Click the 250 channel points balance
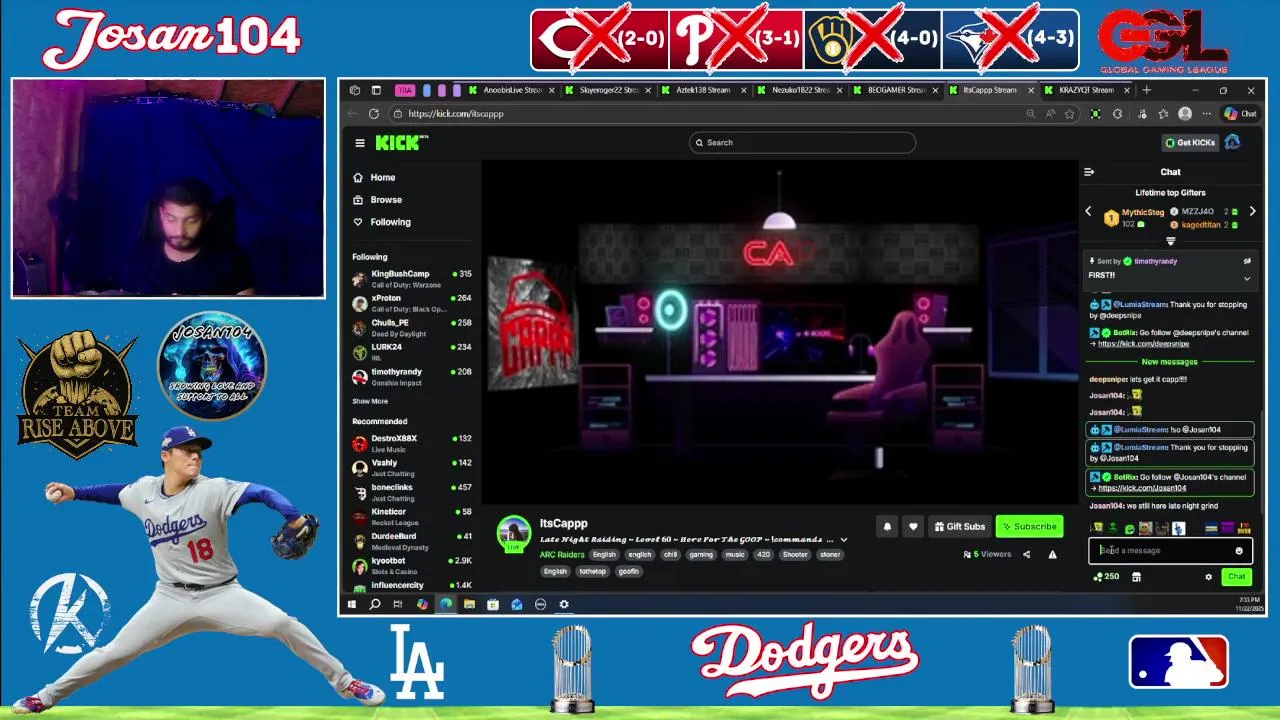This screenshot has height=720, width=1280. tap(1106, 577)
